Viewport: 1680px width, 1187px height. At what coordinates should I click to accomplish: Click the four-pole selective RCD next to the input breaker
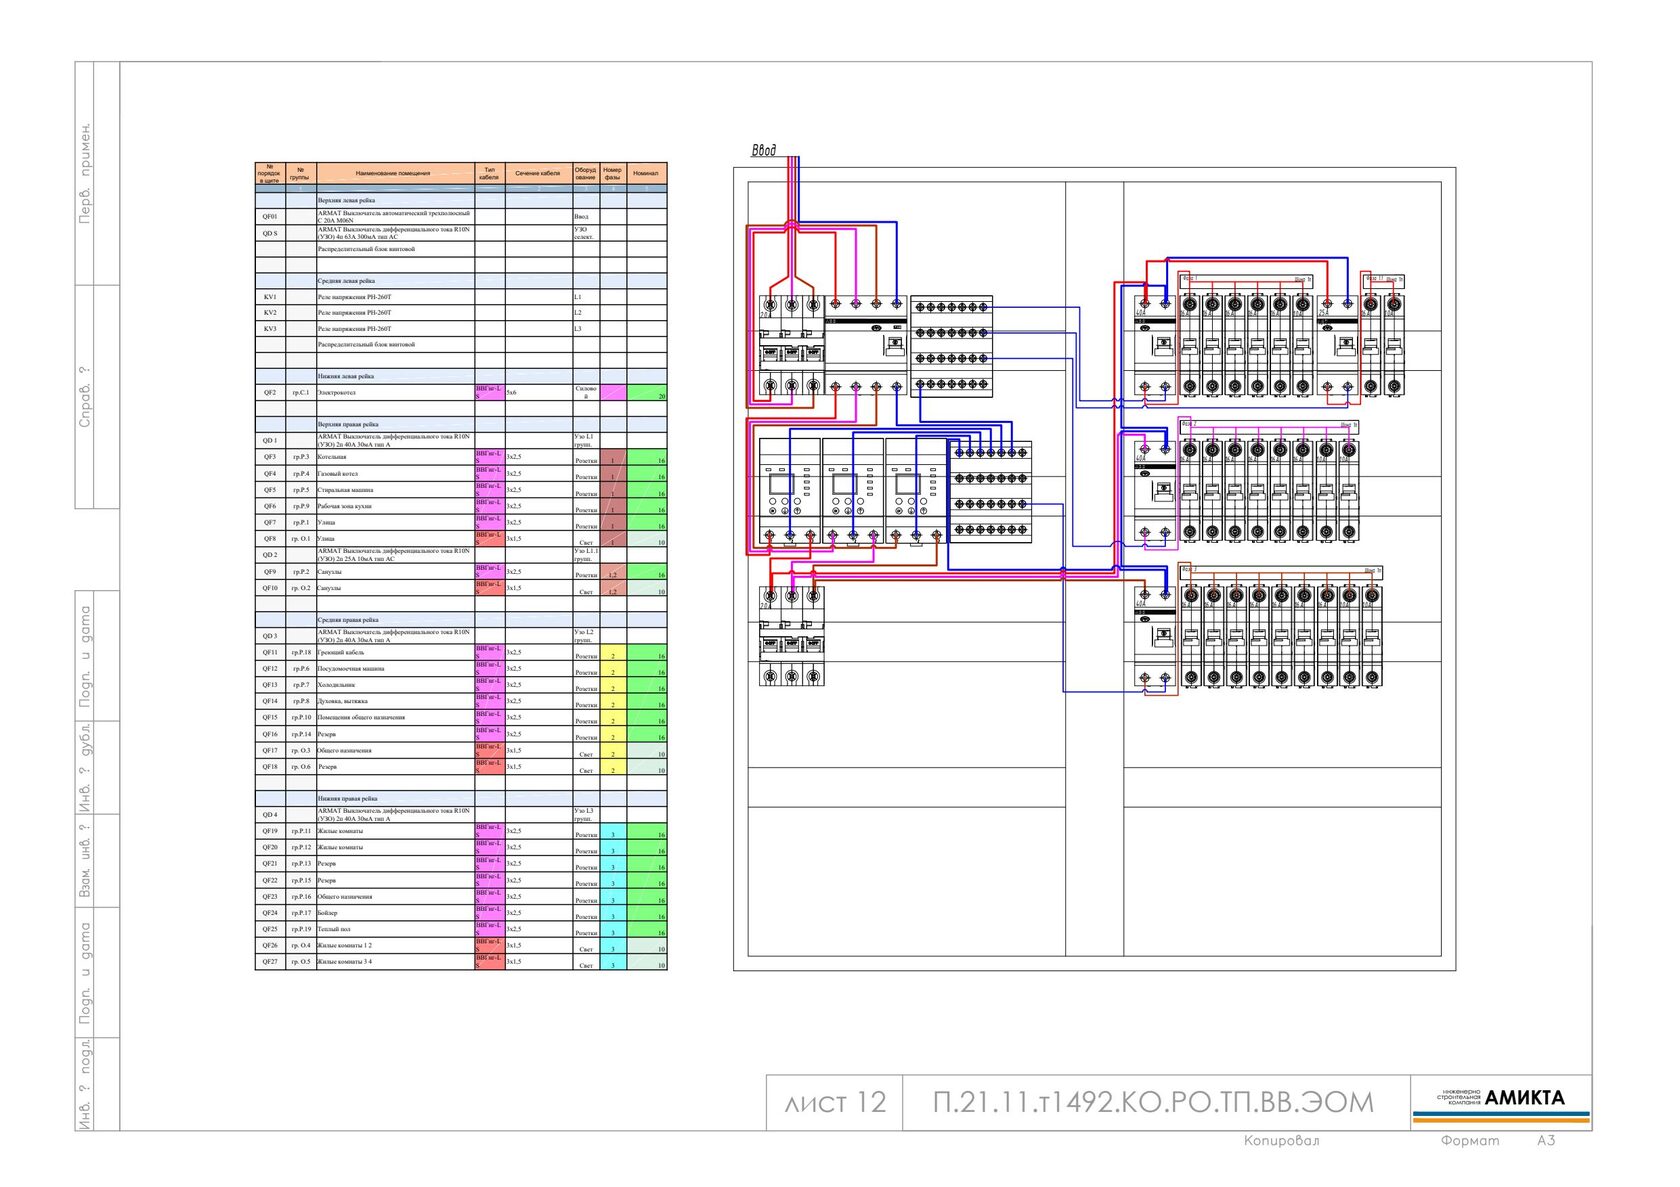[x=866, y=344]
